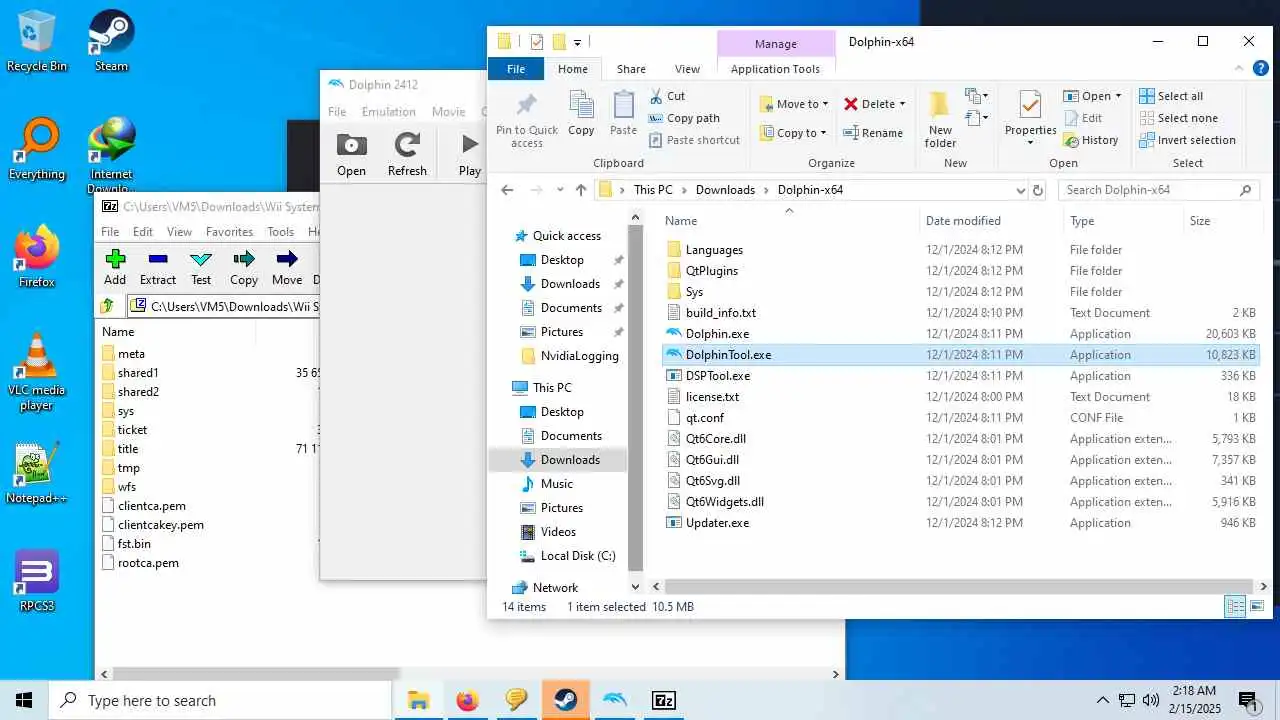Click Play in Dolphin toolbar

pyautogui.click(x=470, y=155)
